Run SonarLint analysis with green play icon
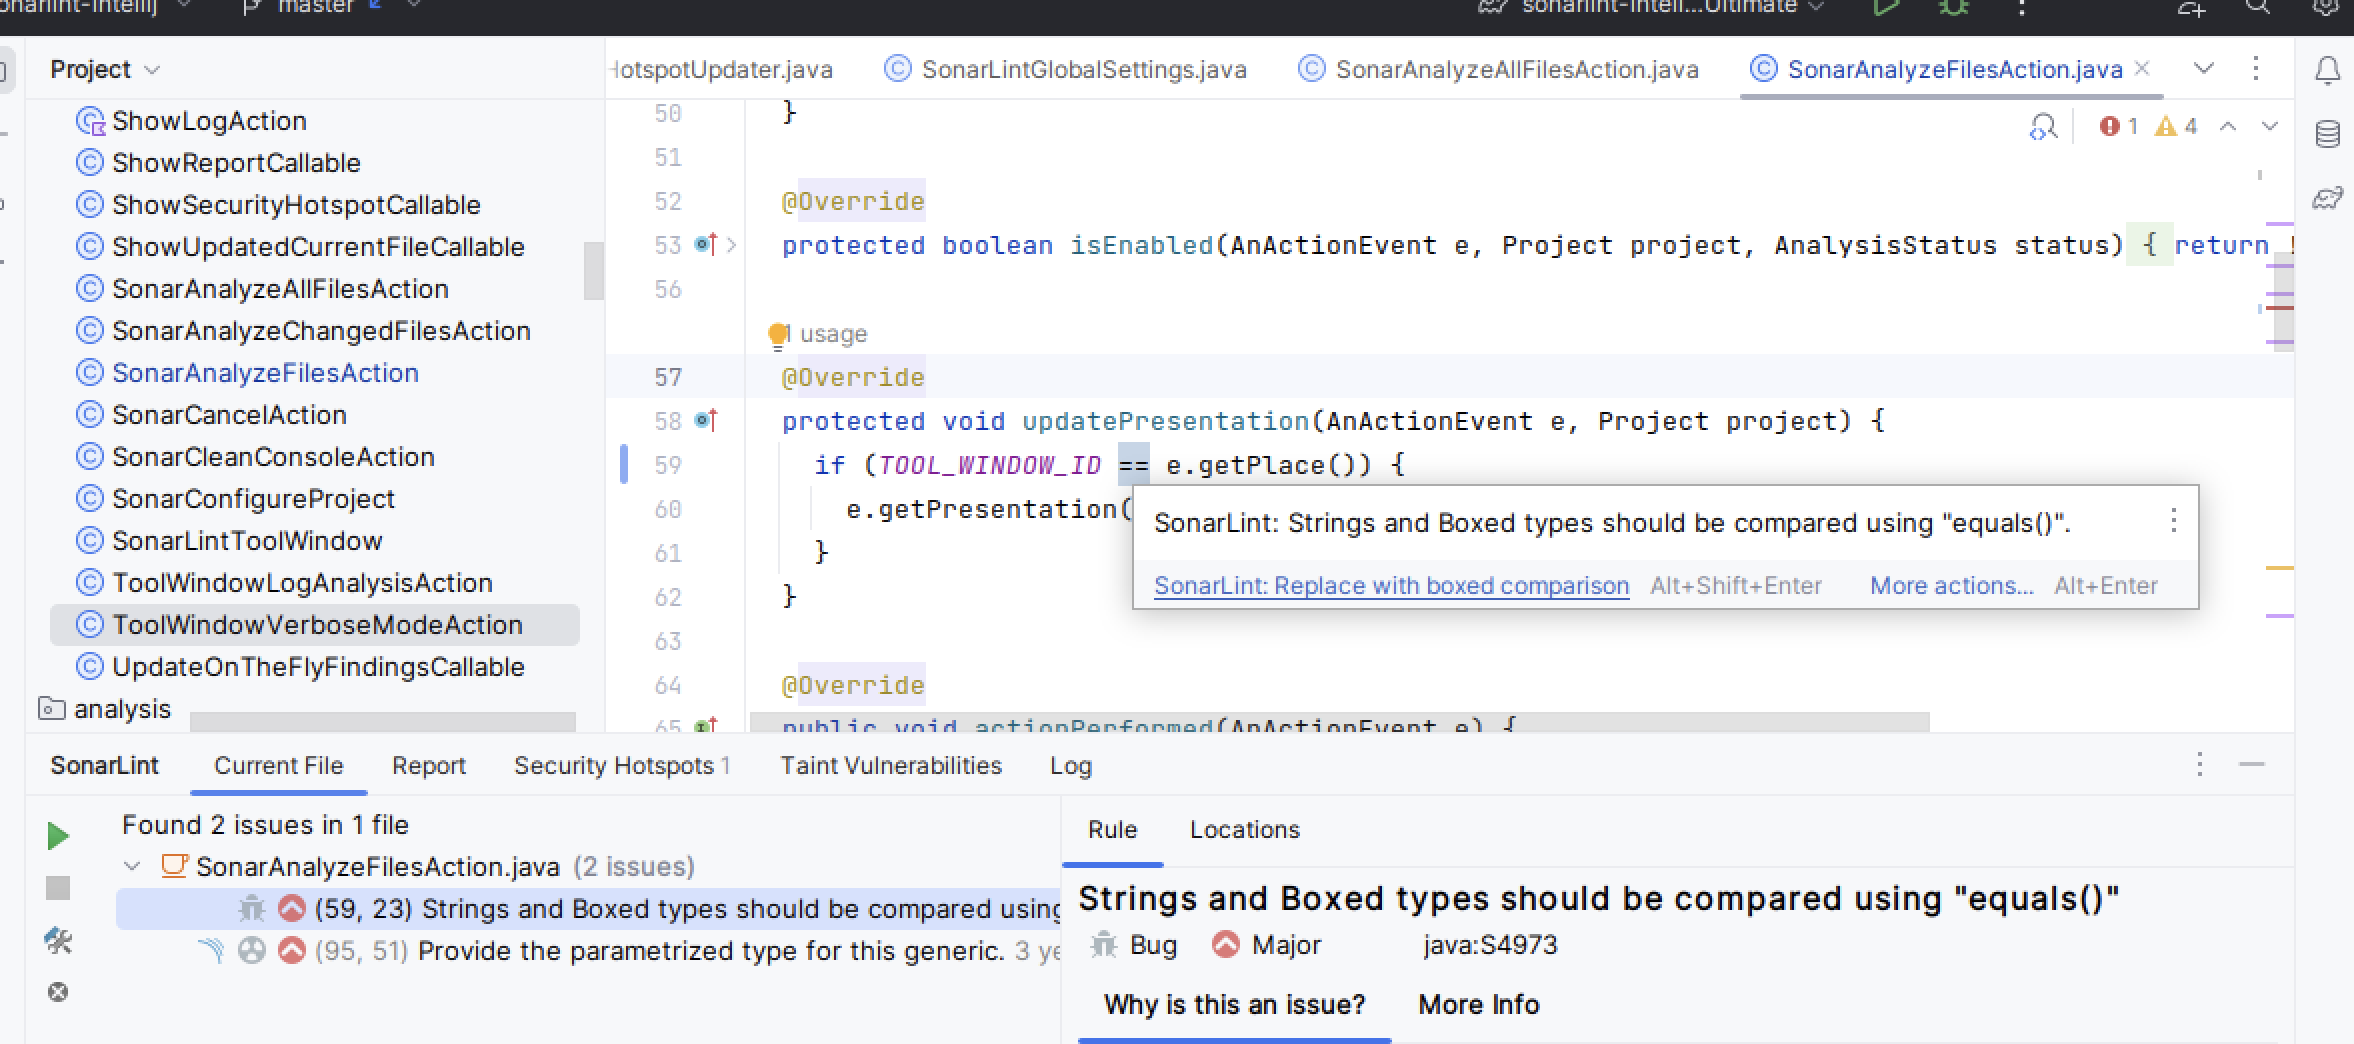Screen dimensions: 2354x1044 click(58, 836)
